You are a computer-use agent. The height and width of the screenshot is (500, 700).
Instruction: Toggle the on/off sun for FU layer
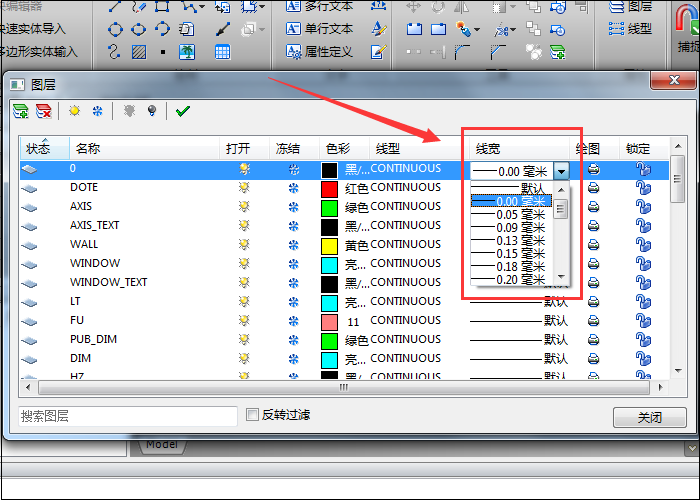point(244,321)
